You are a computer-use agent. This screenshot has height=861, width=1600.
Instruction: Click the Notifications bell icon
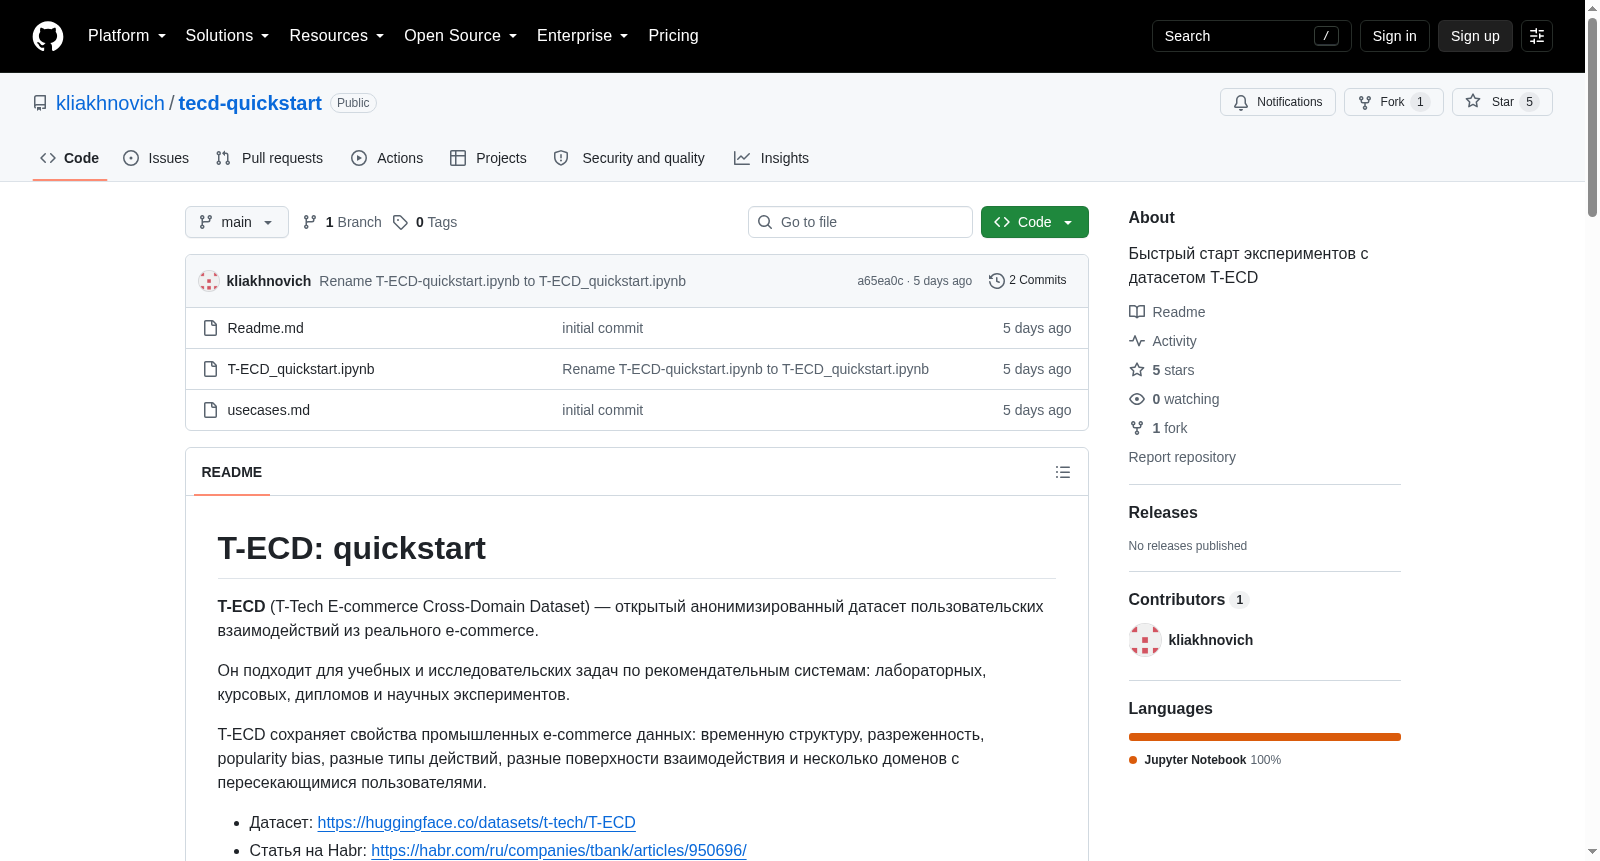1241,102
